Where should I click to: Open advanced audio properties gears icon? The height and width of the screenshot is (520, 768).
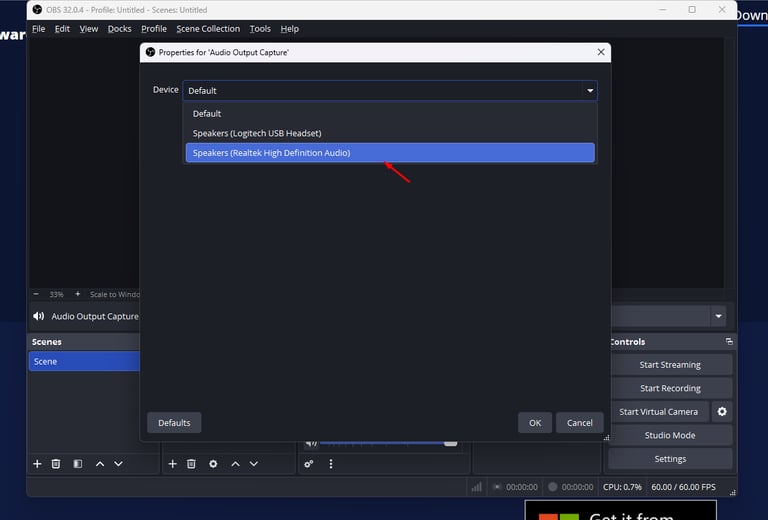point(309,464)
